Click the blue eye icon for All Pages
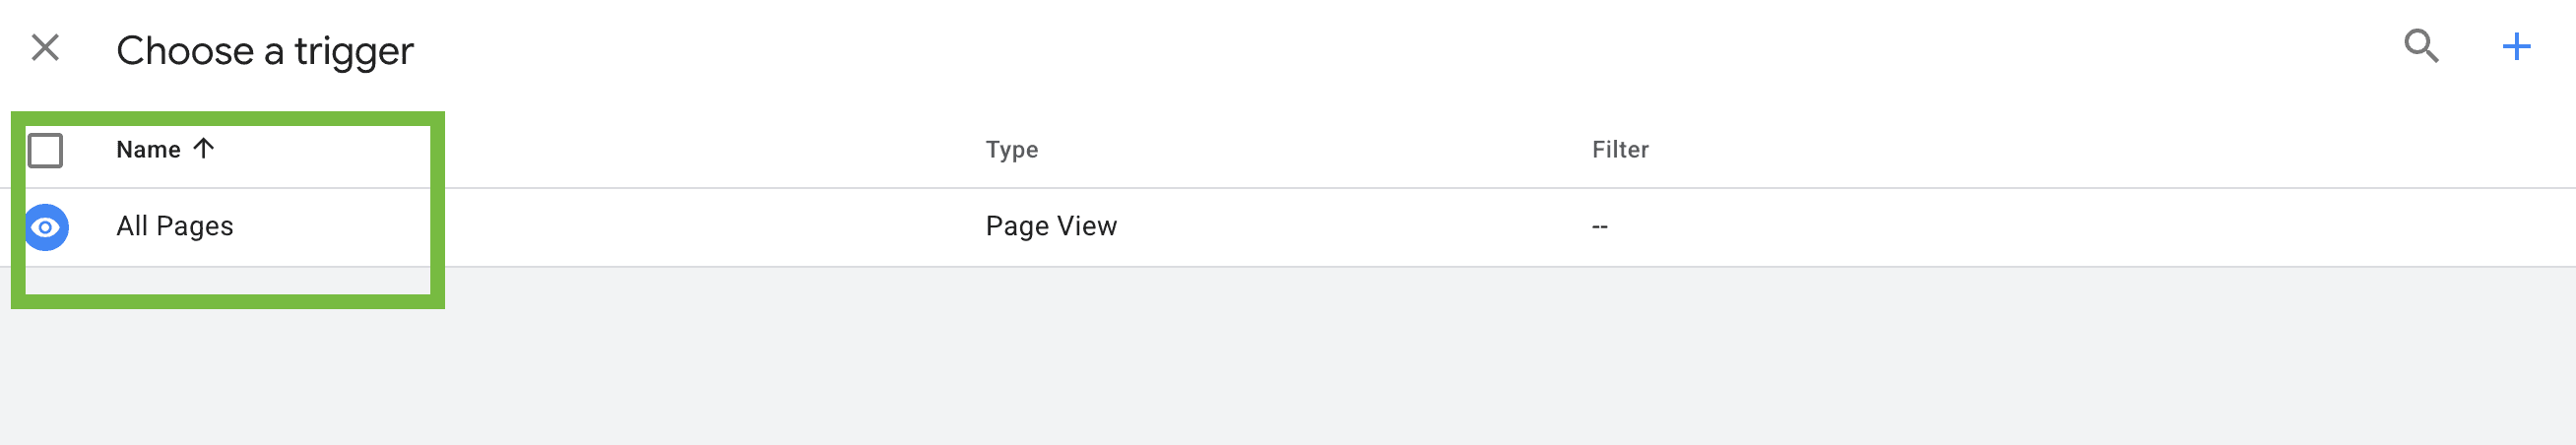Viewport: 2576px width, 445px height. click(46, 227)
